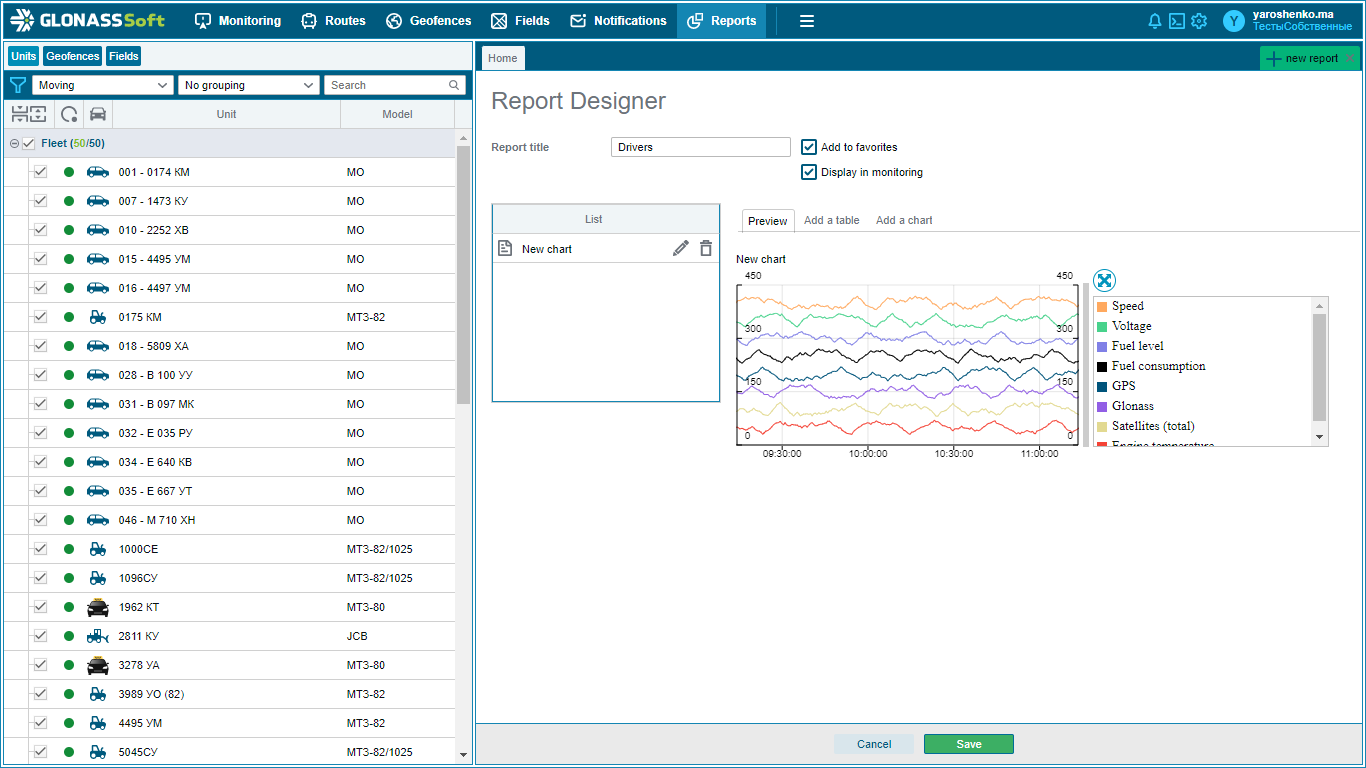Edit New chart with pencil icon
The width and height of the screenshot is (1366, 768).
pyautogui.click(x=681, y=248)
